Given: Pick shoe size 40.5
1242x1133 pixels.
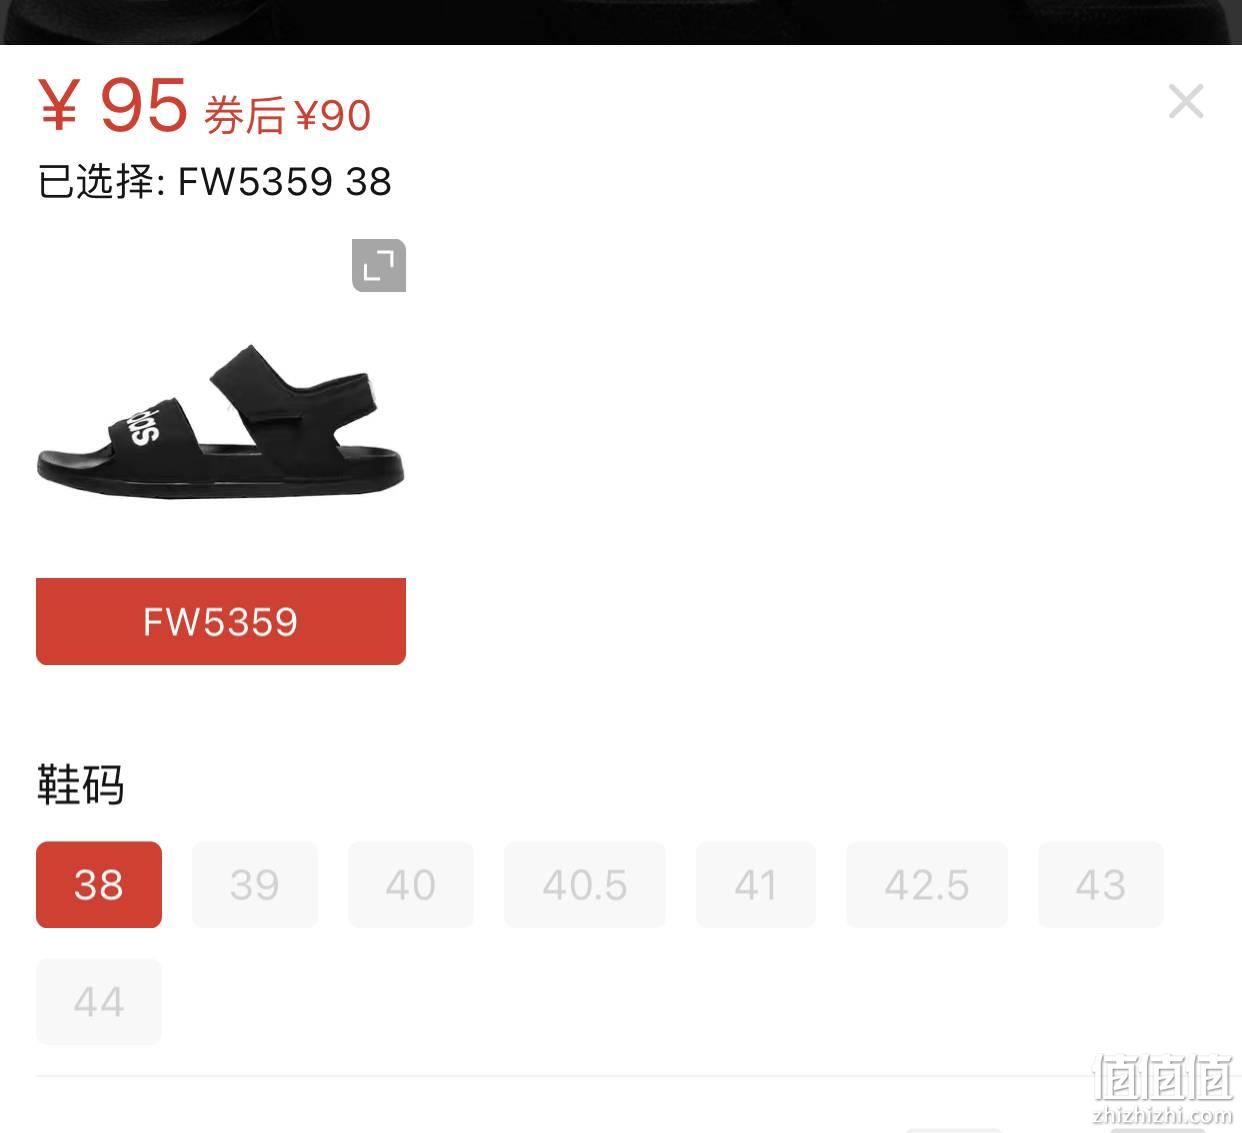Looking at the screenshot, I should pos(585,885).
